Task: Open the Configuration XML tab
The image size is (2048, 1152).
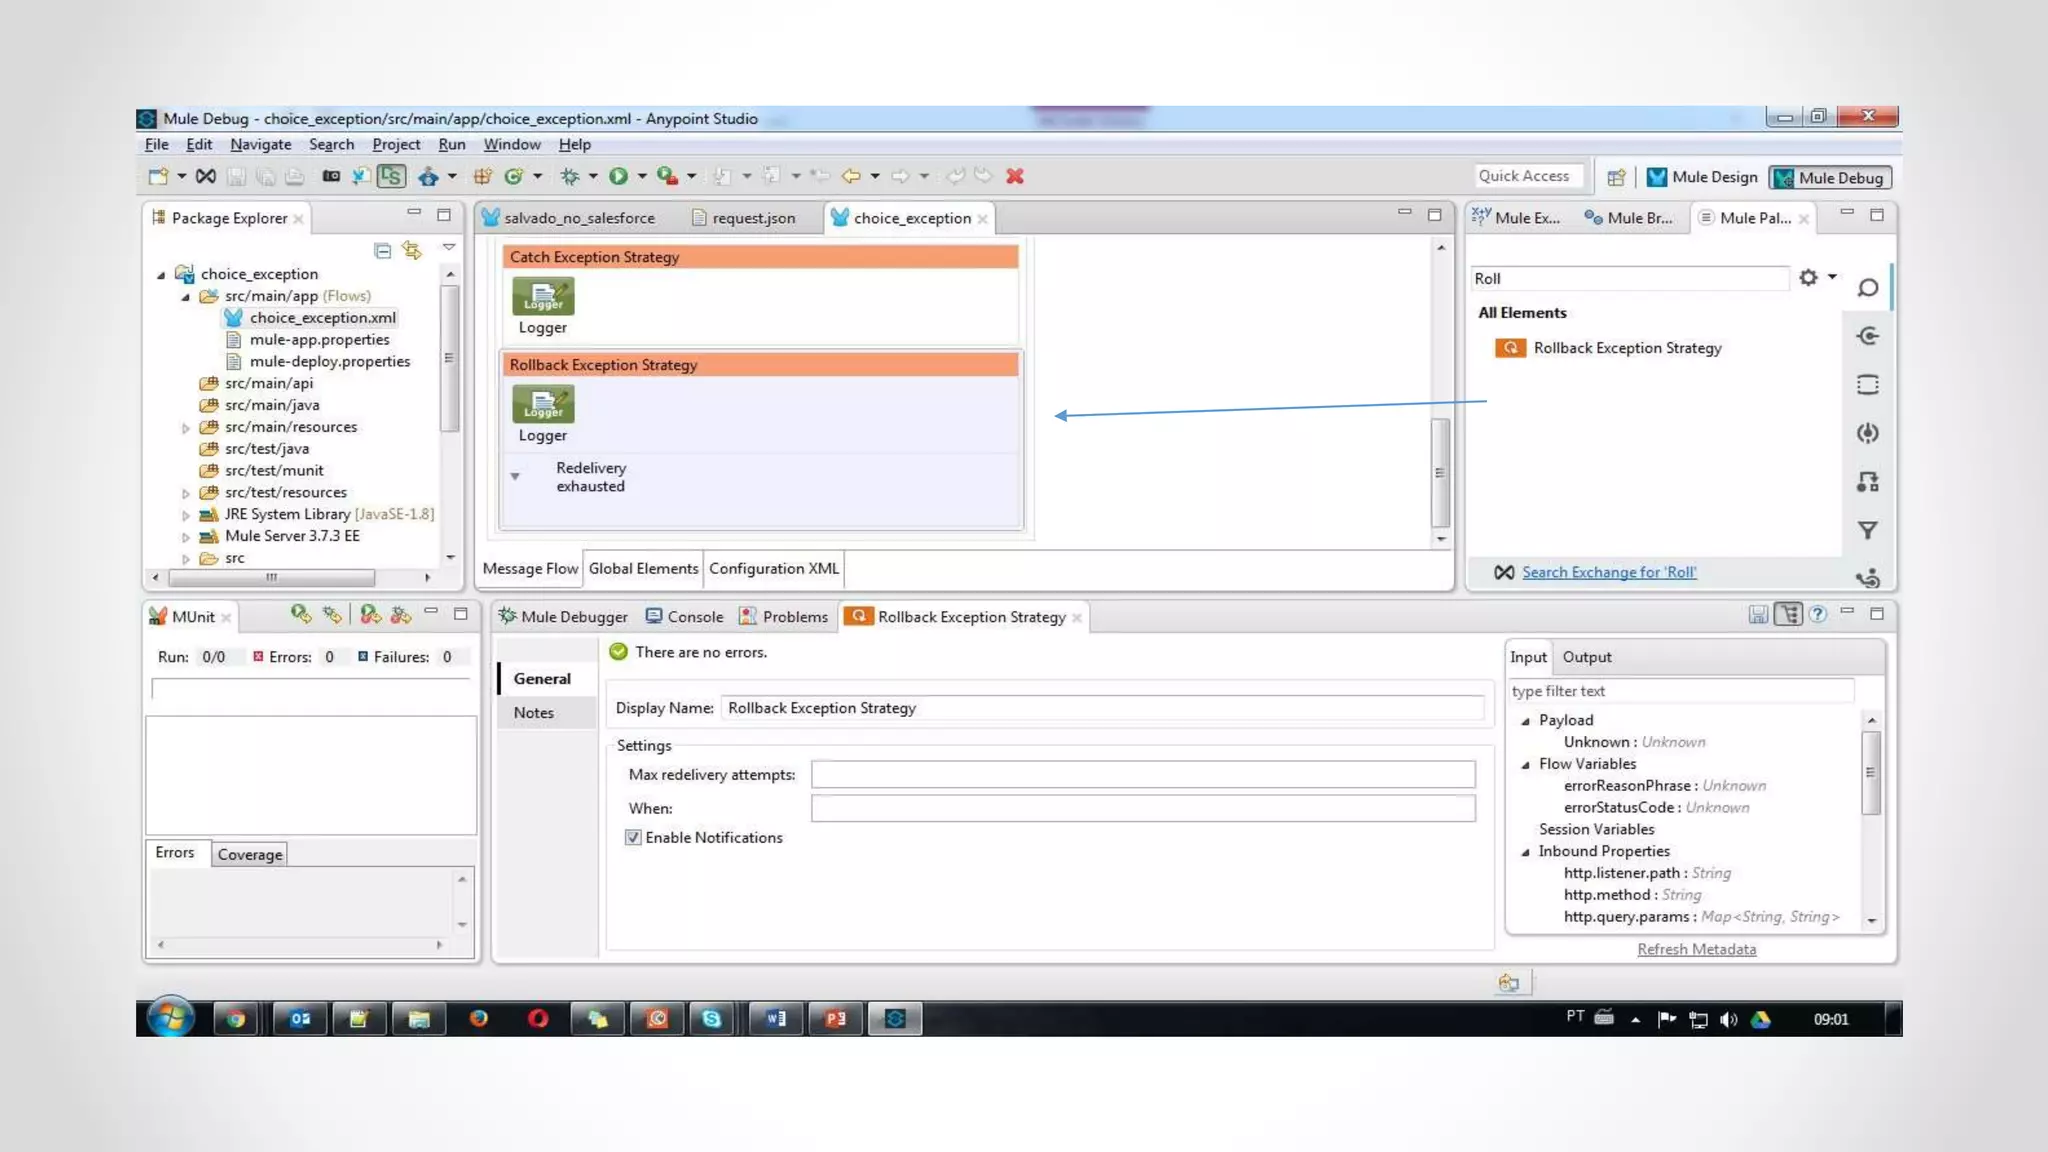Action: [773, 568]
